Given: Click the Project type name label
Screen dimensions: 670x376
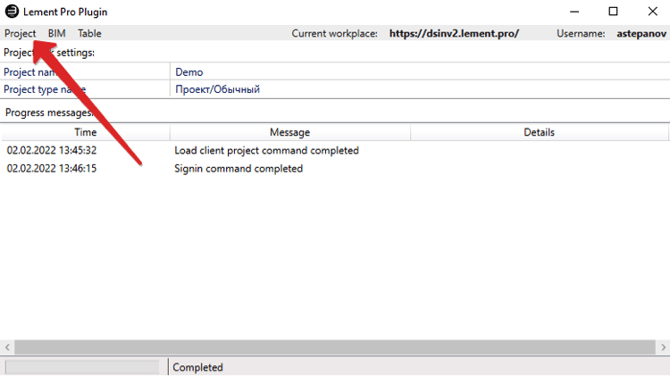Looking at the screenshot, I should [x=44, y=89].
